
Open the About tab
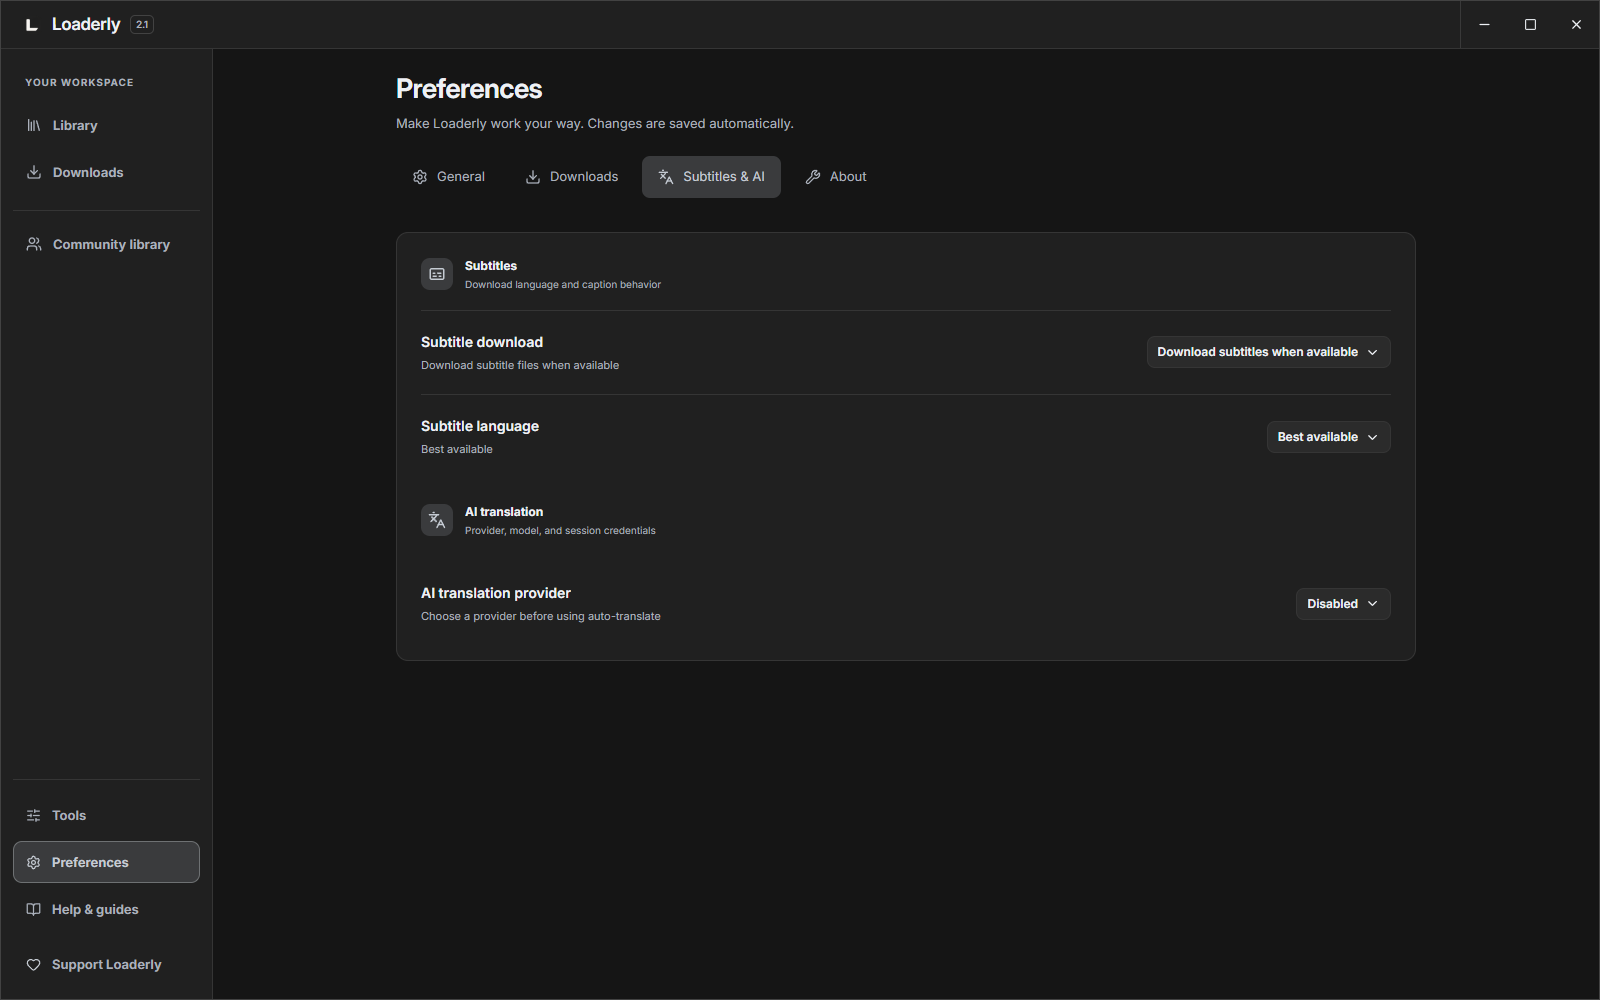point(836,177)
